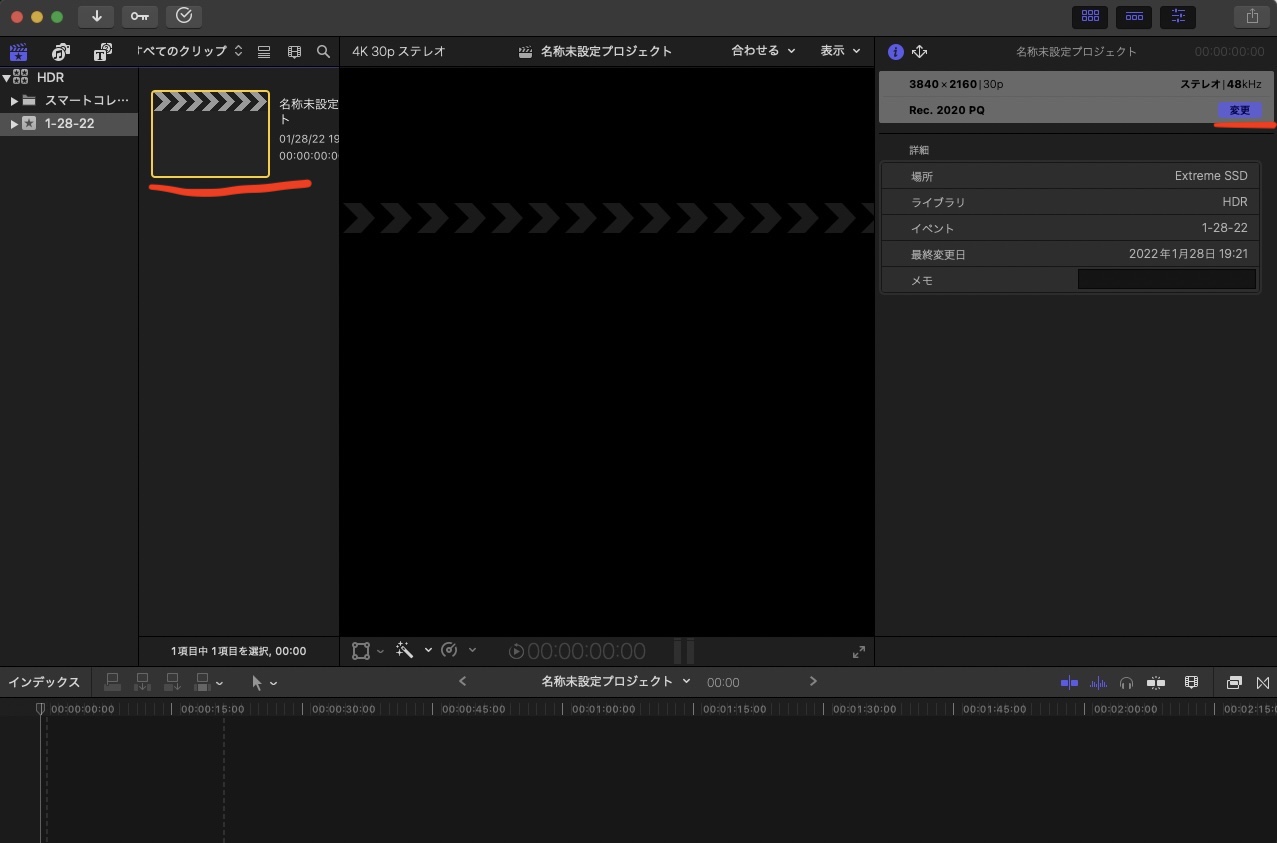This screenshot has height=843, width=1277.
Task: Open the インデックス timeline index
Action: tap(44, 682)
